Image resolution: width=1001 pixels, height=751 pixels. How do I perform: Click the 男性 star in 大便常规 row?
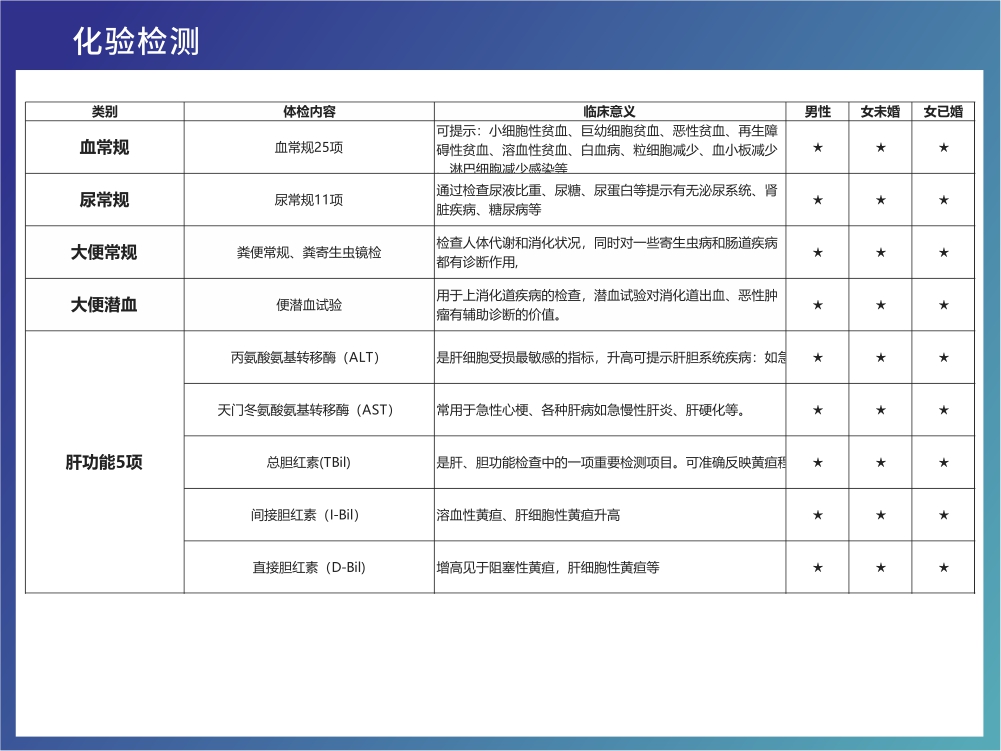(x=817, y=252)
